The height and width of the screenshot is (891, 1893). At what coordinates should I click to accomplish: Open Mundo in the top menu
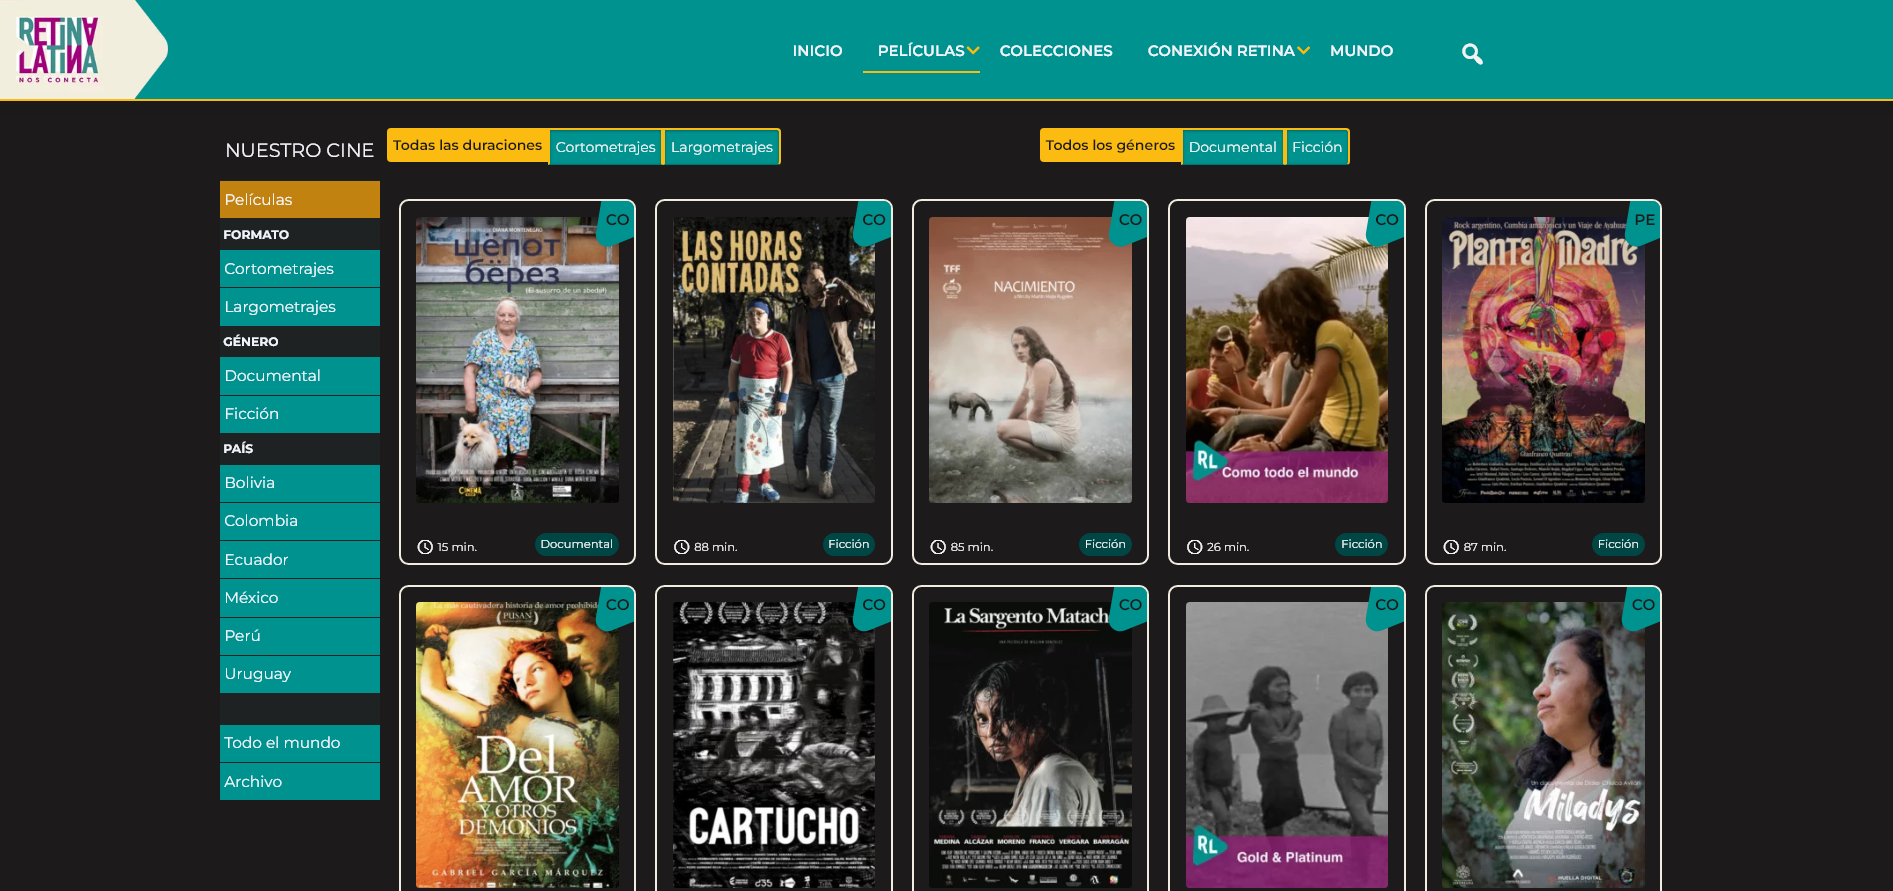1361,51
